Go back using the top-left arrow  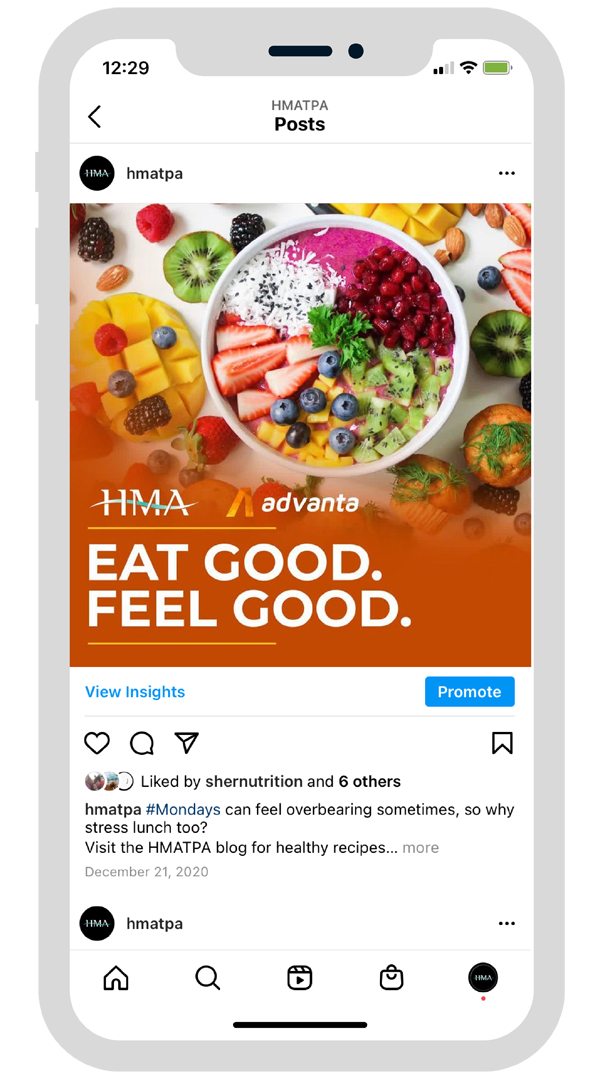tap(94, 116)
